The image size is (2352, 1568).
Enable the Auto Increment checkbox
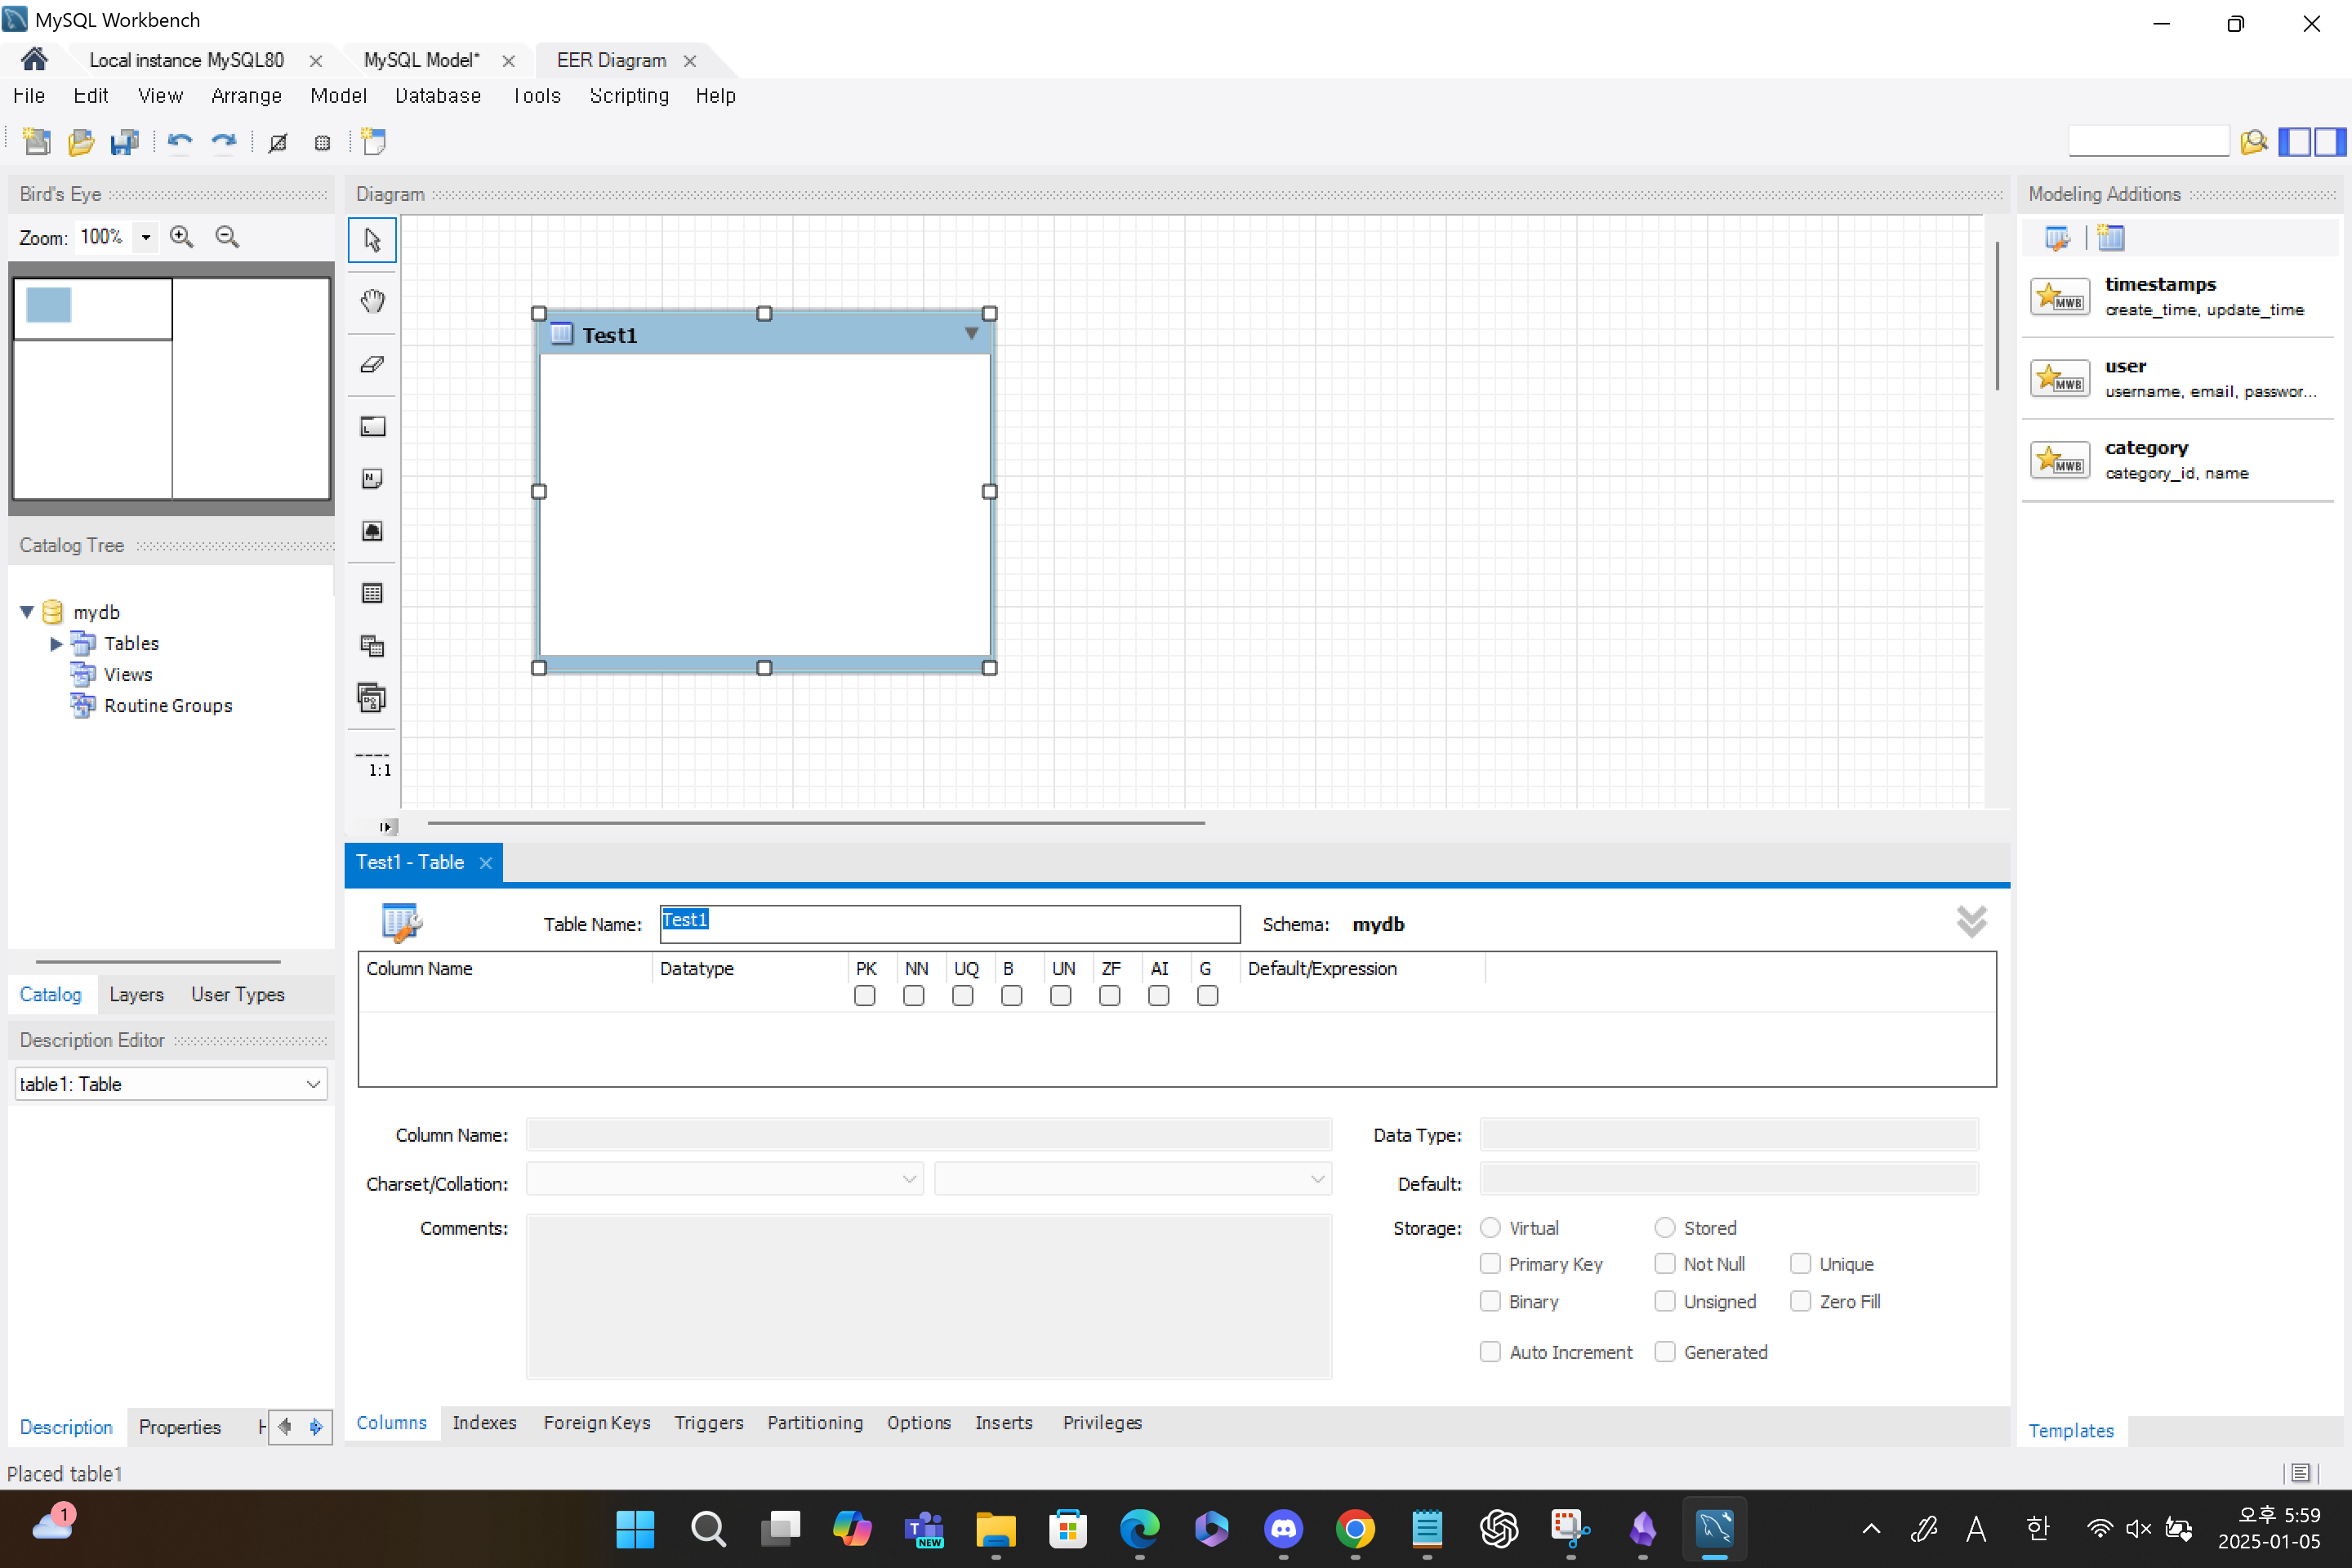[1490, 1352]
